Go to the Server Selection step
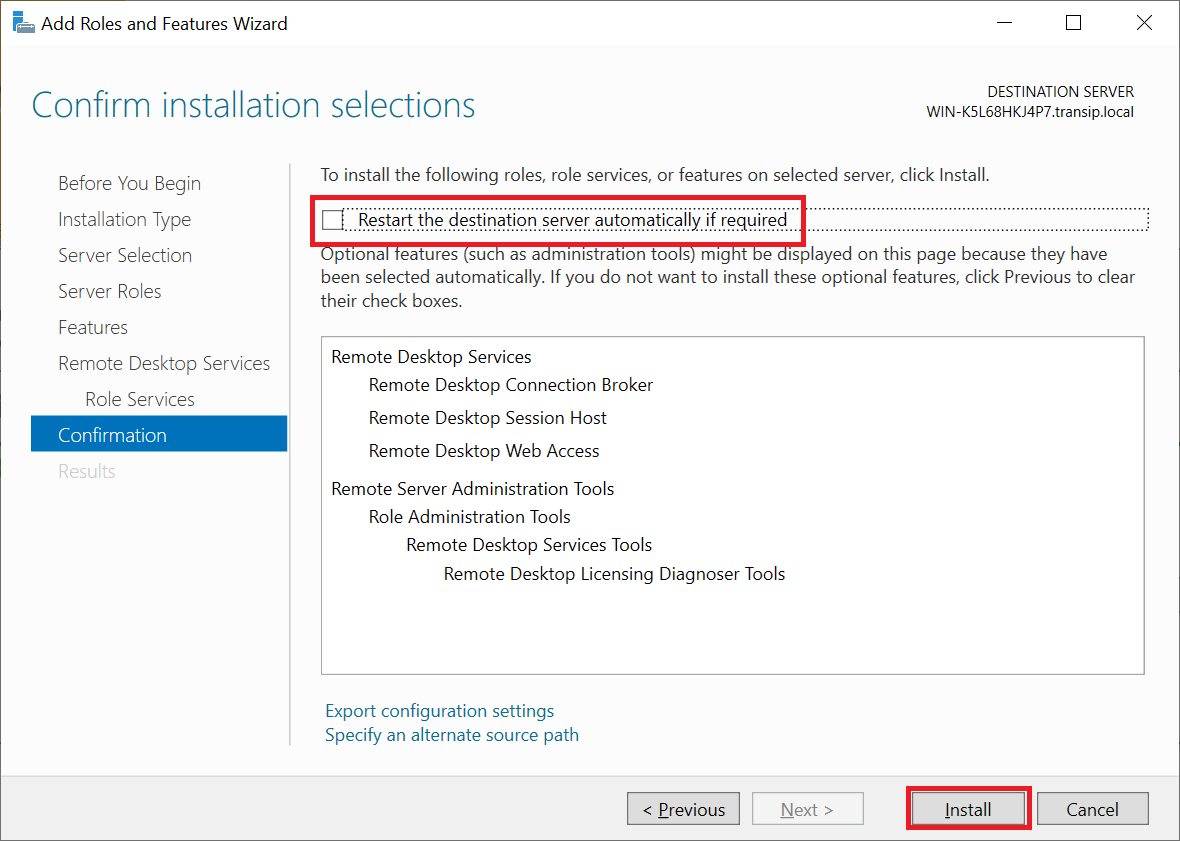Image resolution: width=1180 pixels, height=841 pixels. [x=125, y=255]
